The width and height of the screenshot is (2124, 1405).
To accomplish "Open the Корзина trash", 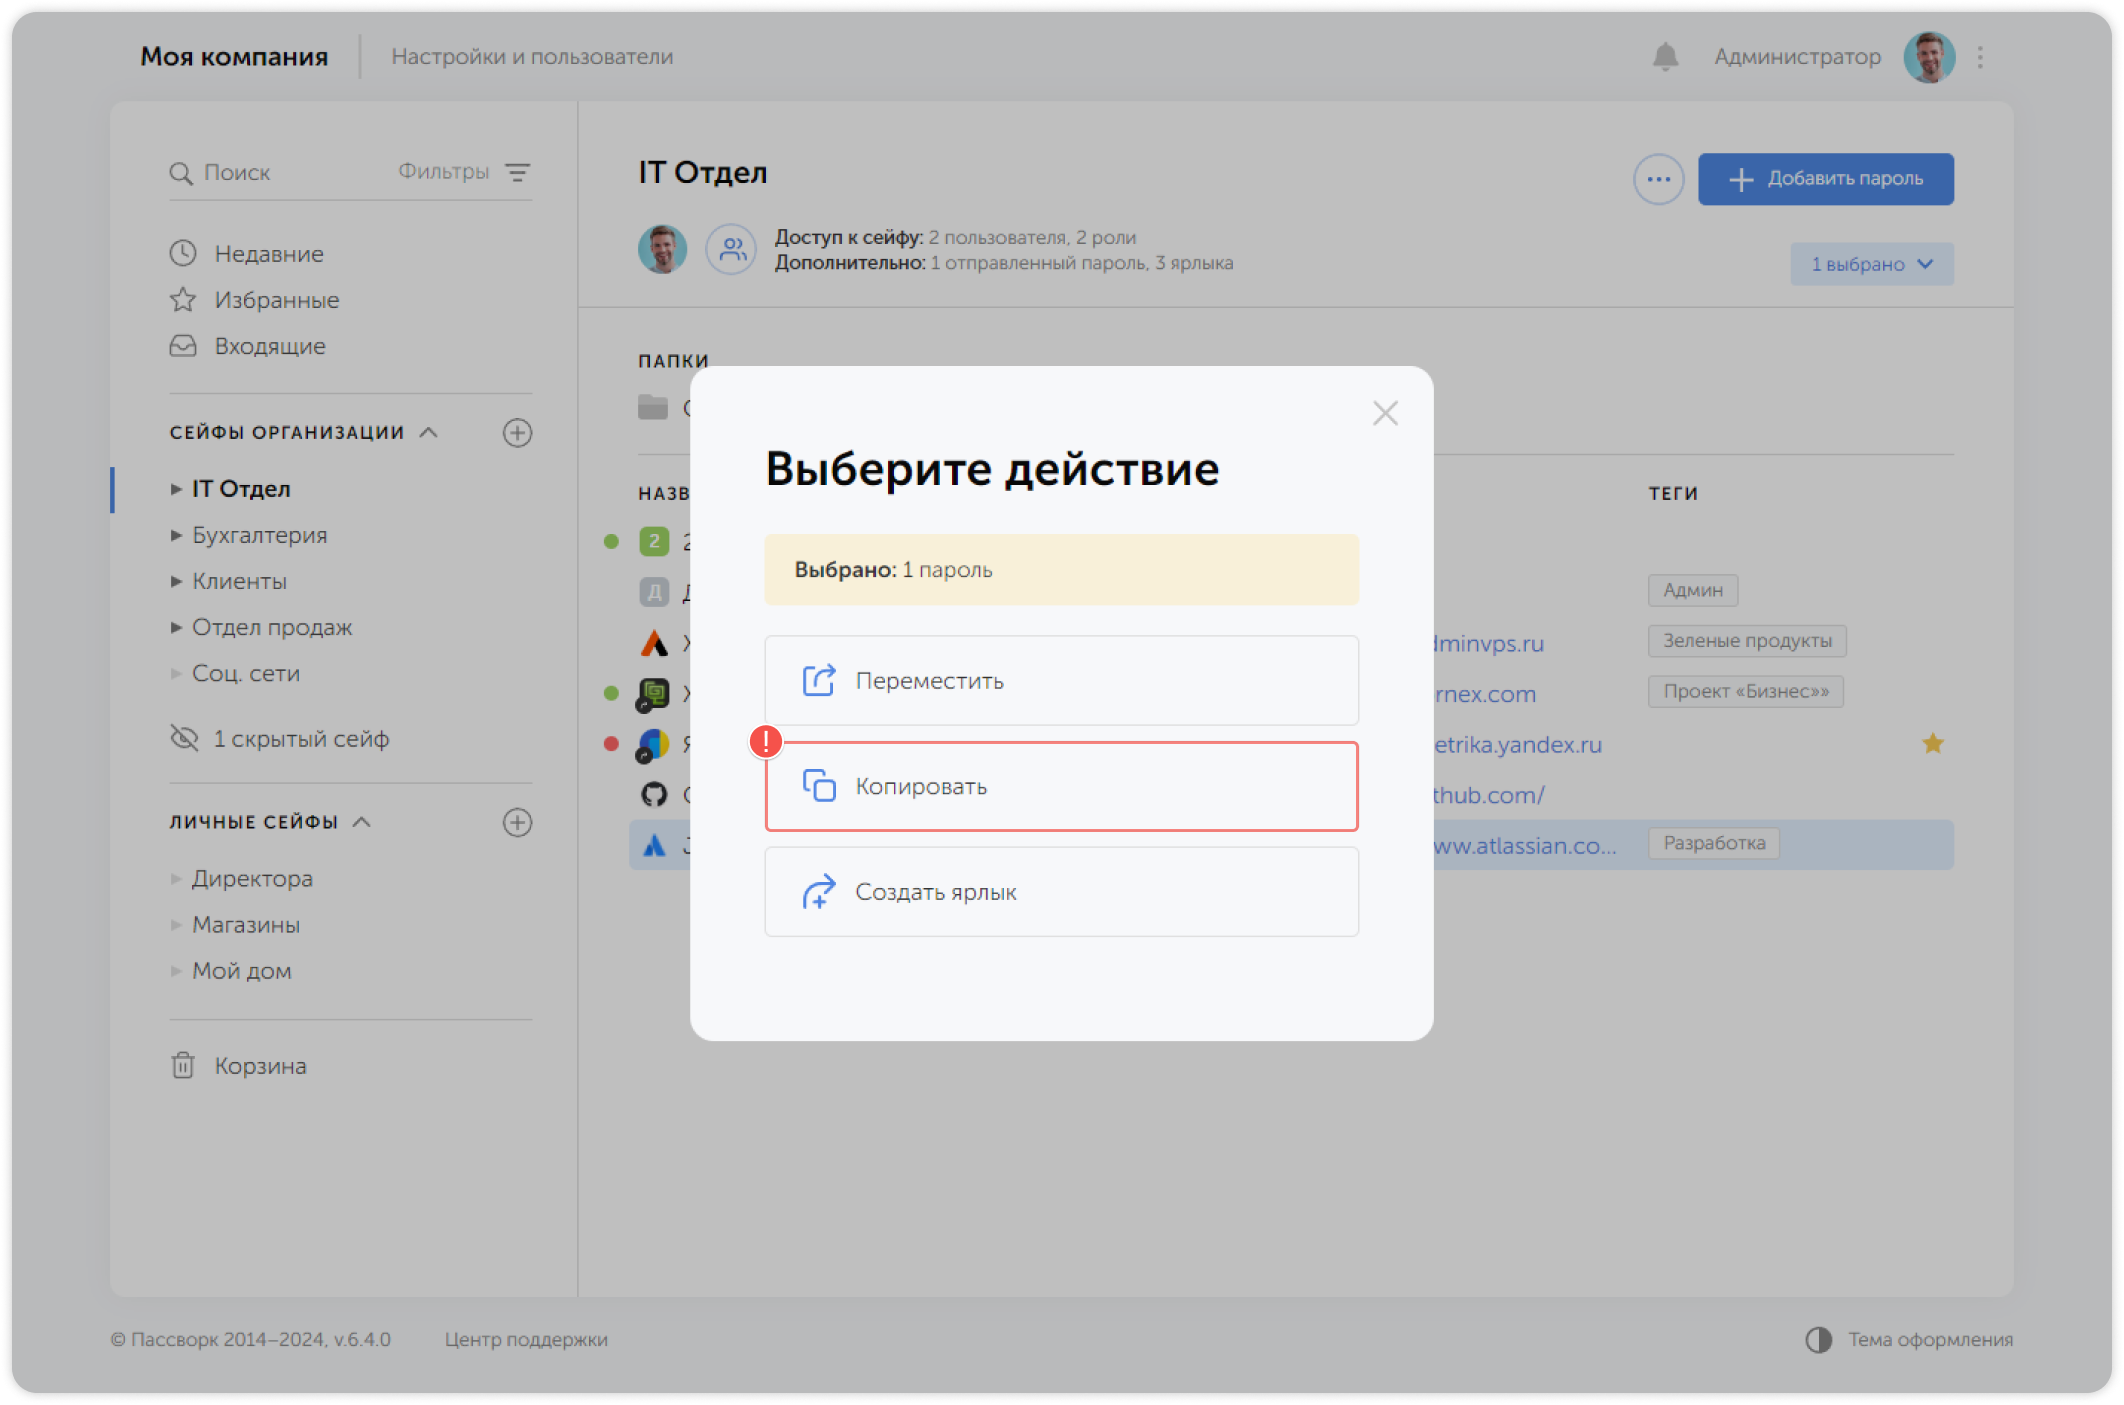I will [x=260, y=1066].
